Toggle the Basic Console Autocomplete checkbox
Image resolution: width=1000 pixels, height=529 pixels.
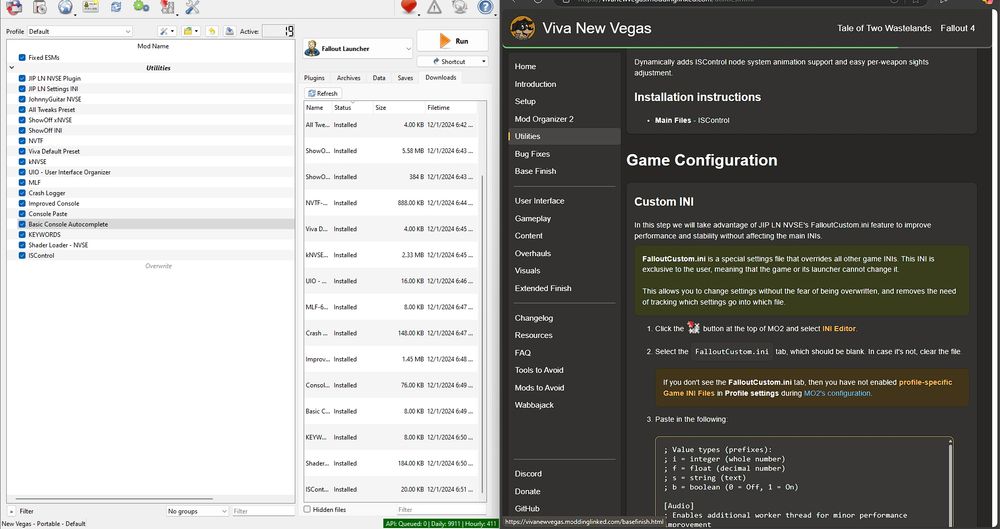pyautogui.click(x=22, y=224)
